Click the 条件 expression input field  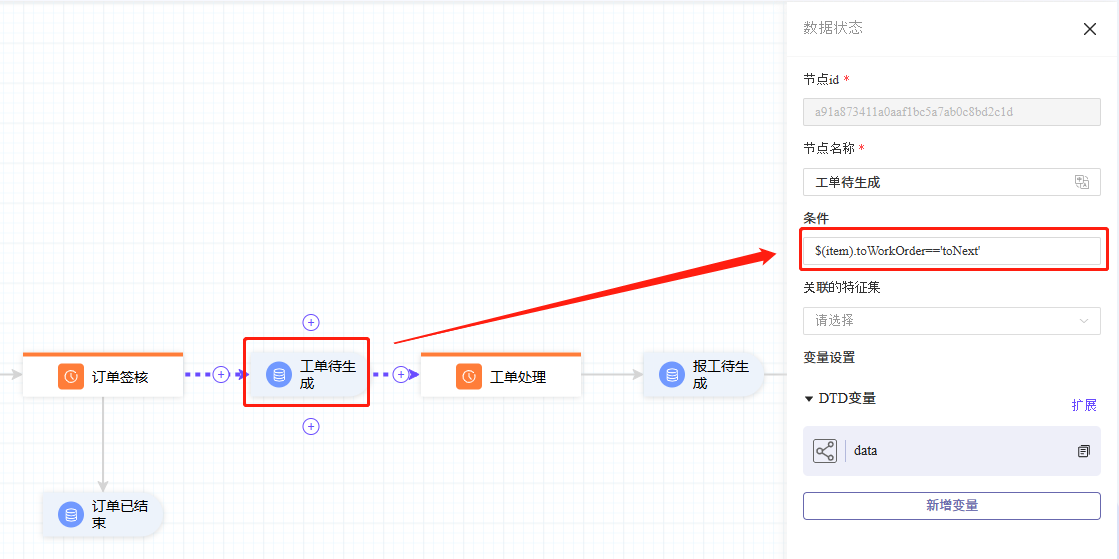click(x=952, y=251)
